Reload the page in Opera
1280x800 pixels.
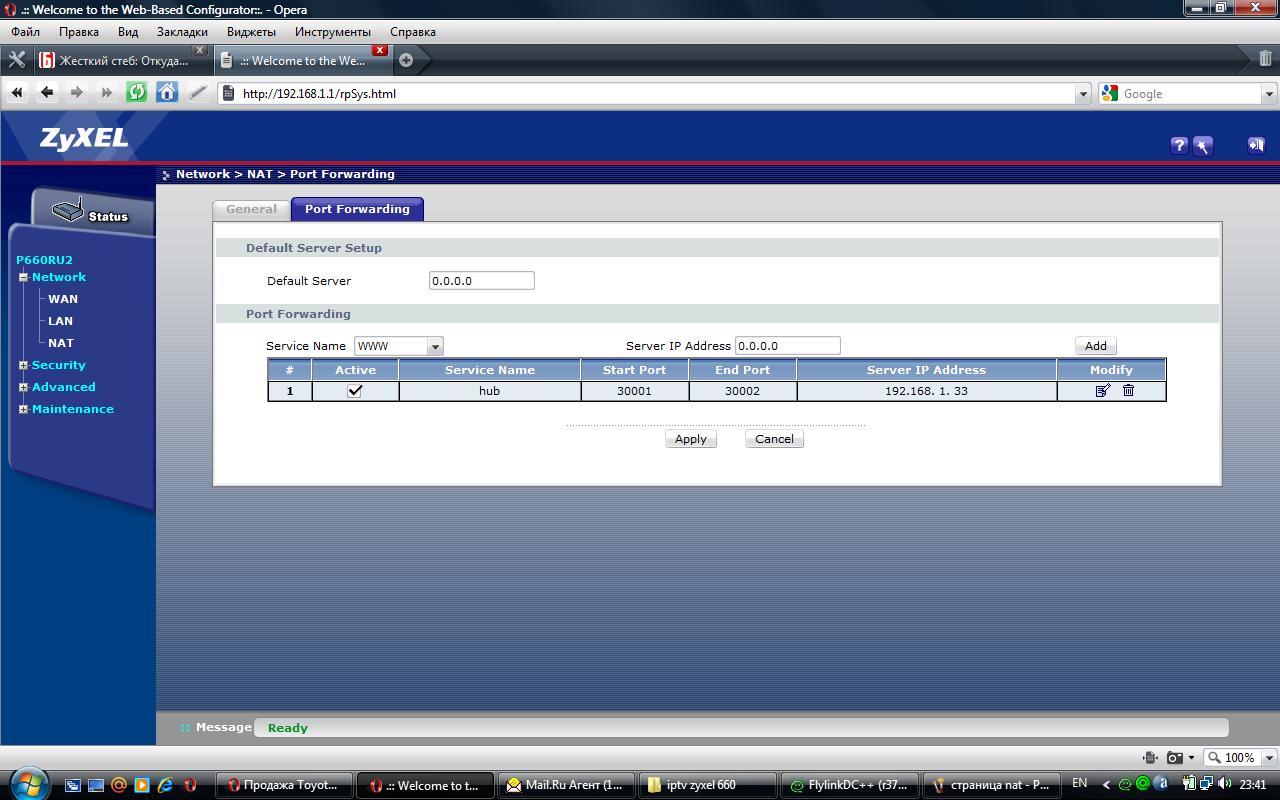pyautogui.click(x=137, y=93)
